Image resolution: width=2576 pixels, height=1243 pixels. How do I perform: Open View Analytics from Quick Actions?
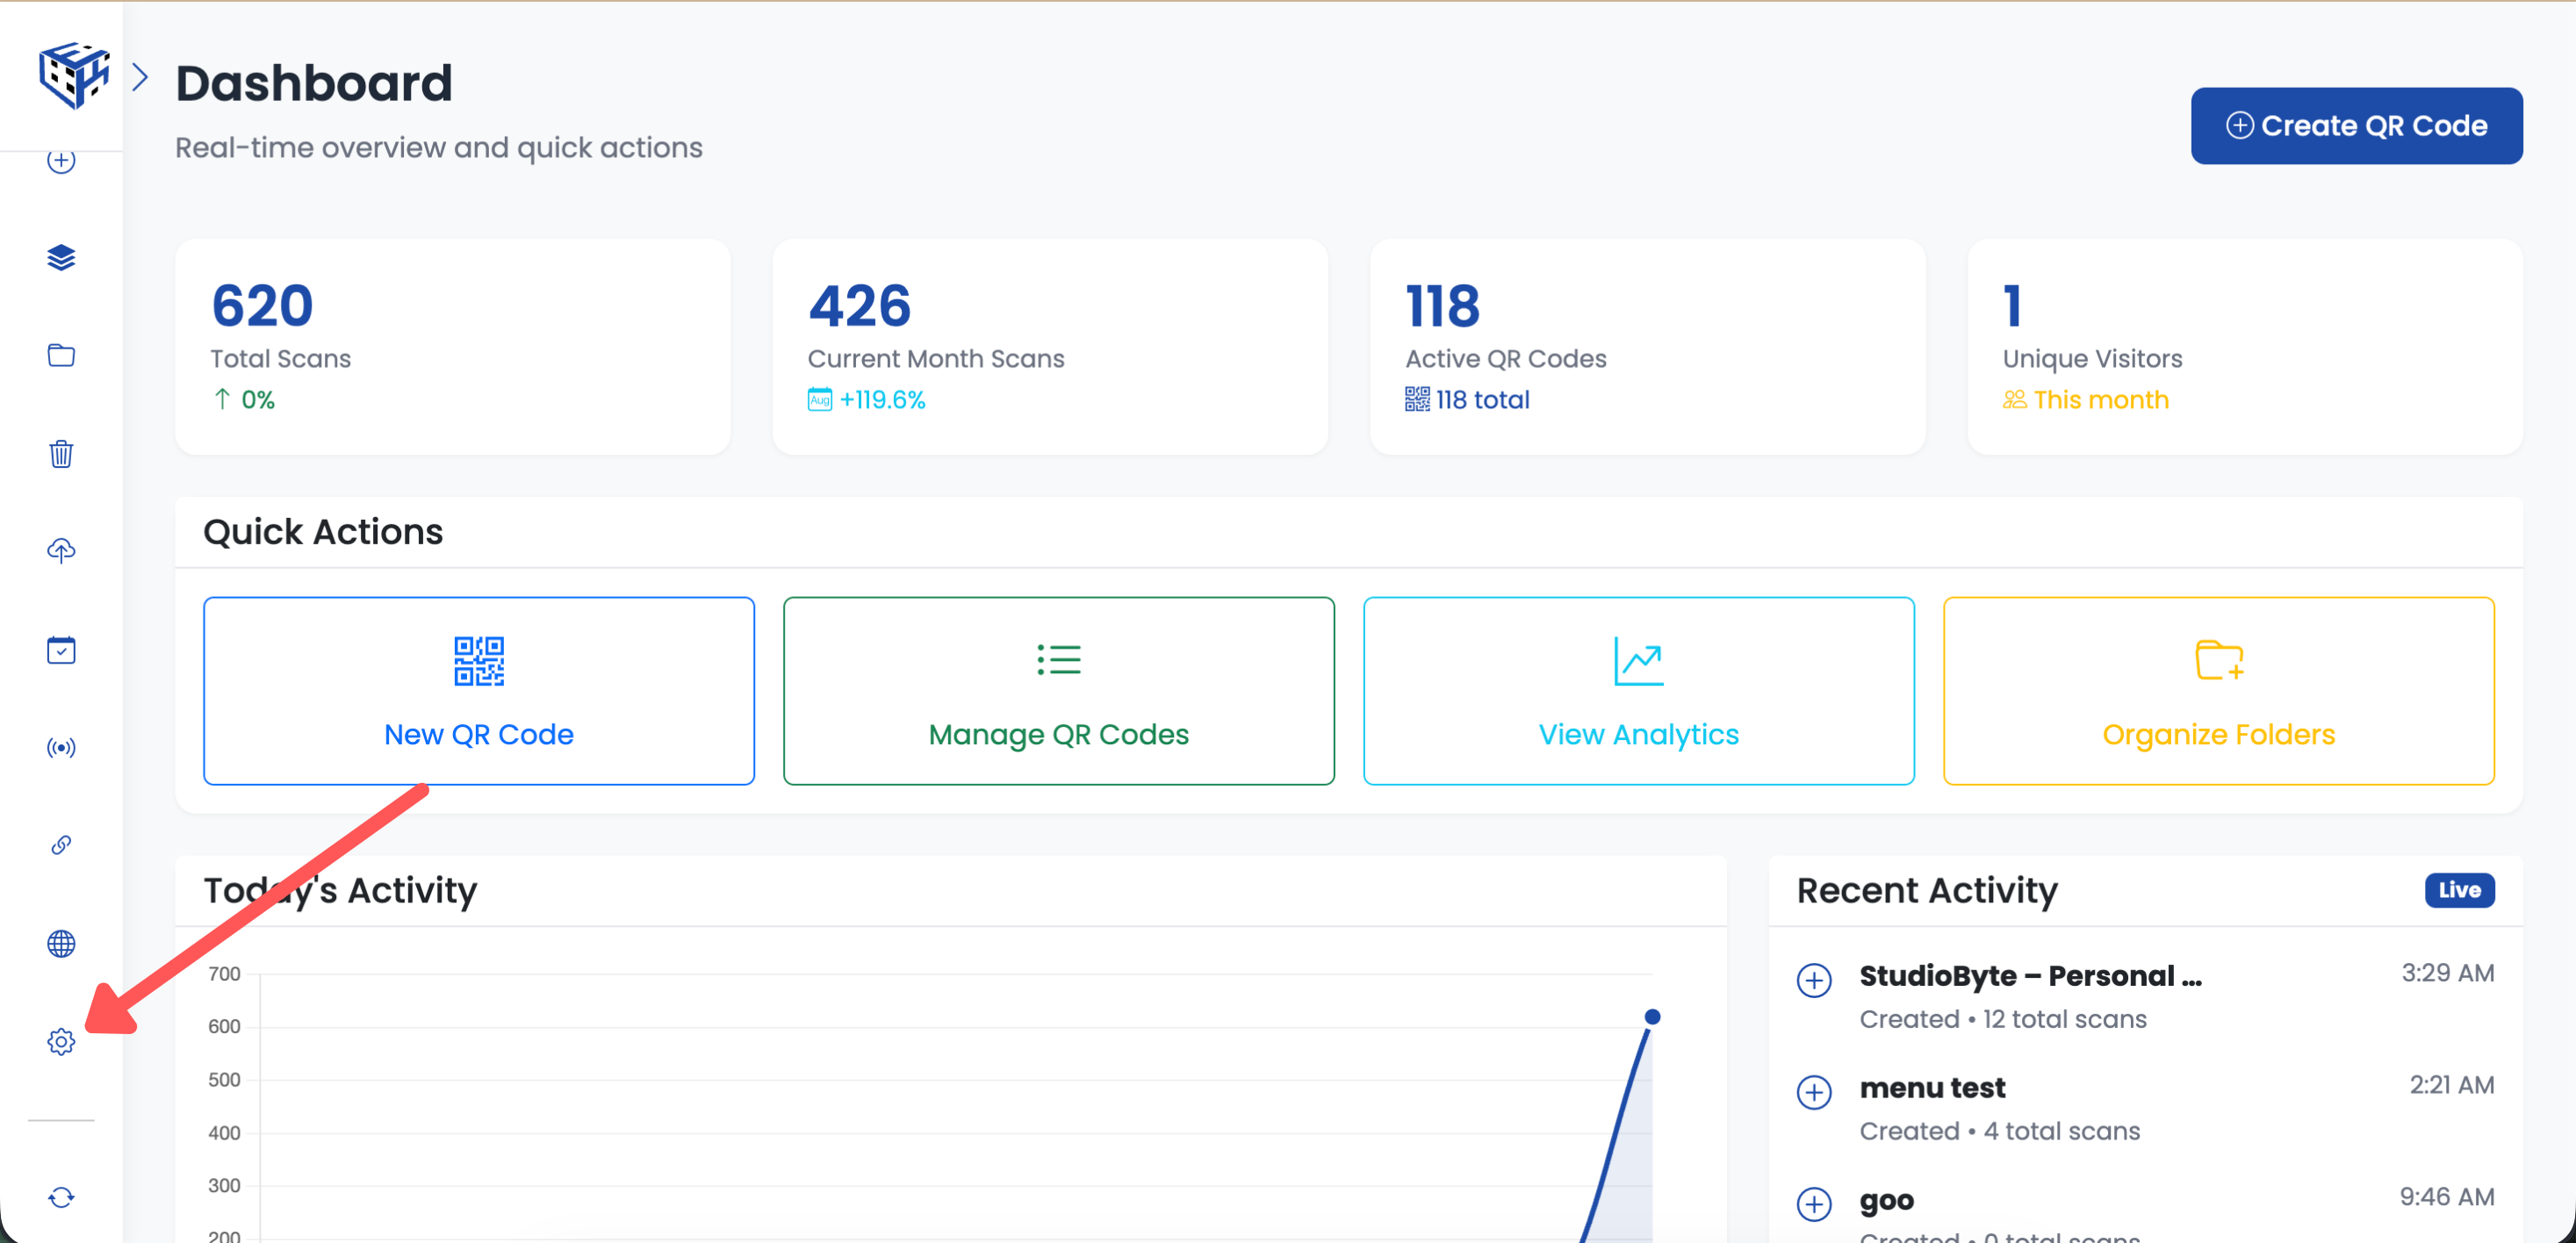[x=1638, y=691]
